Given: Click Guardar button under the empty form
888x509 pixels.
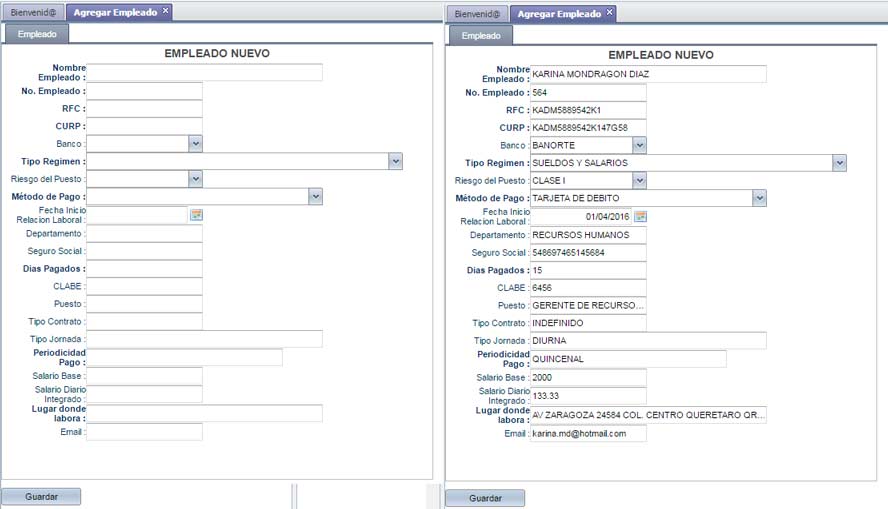Looking at the screenshot, I should click(41, 496).
